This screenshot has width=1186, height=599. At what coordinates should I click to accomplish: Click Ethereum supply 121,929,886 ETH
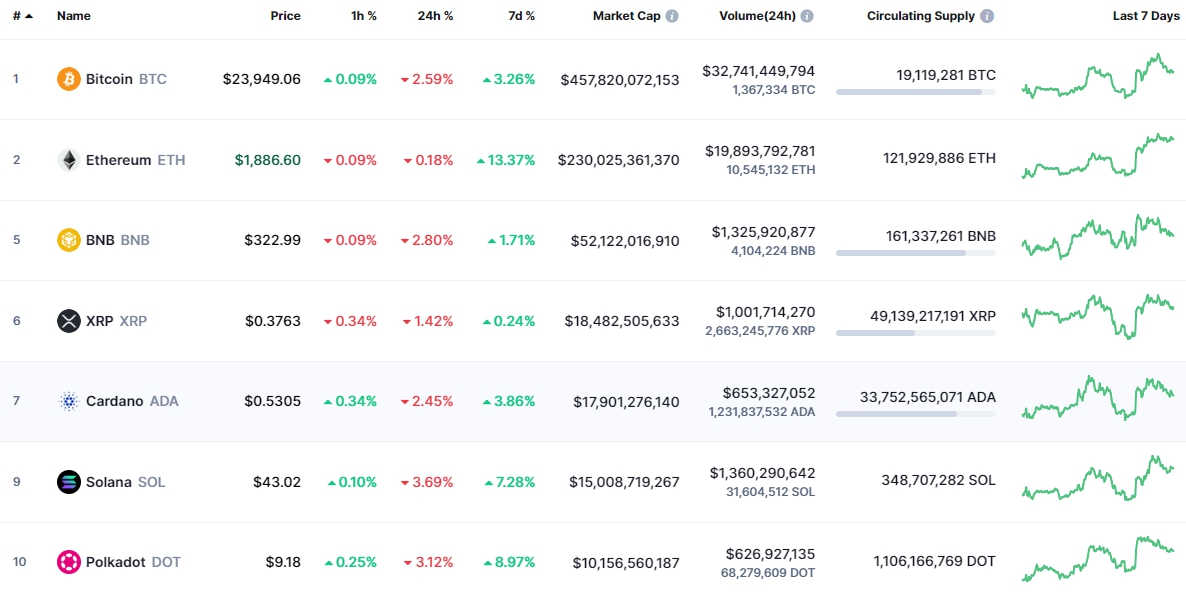[939, 158]
